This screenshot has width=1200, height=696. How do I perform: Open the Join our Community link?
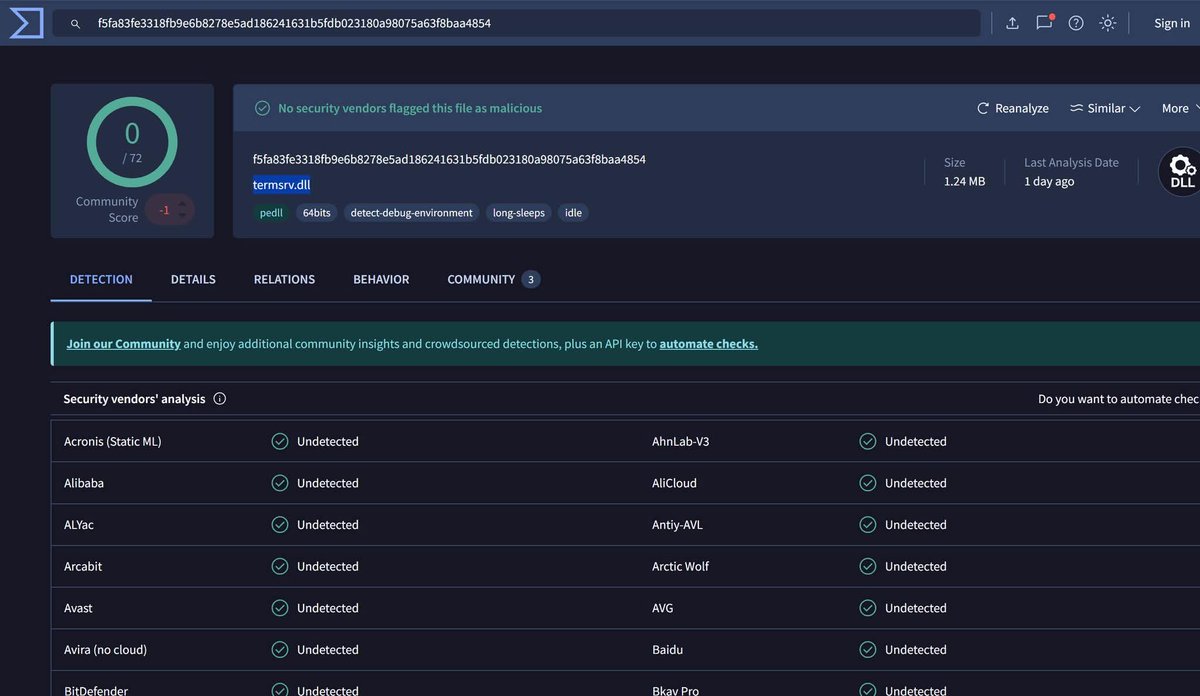123,344
